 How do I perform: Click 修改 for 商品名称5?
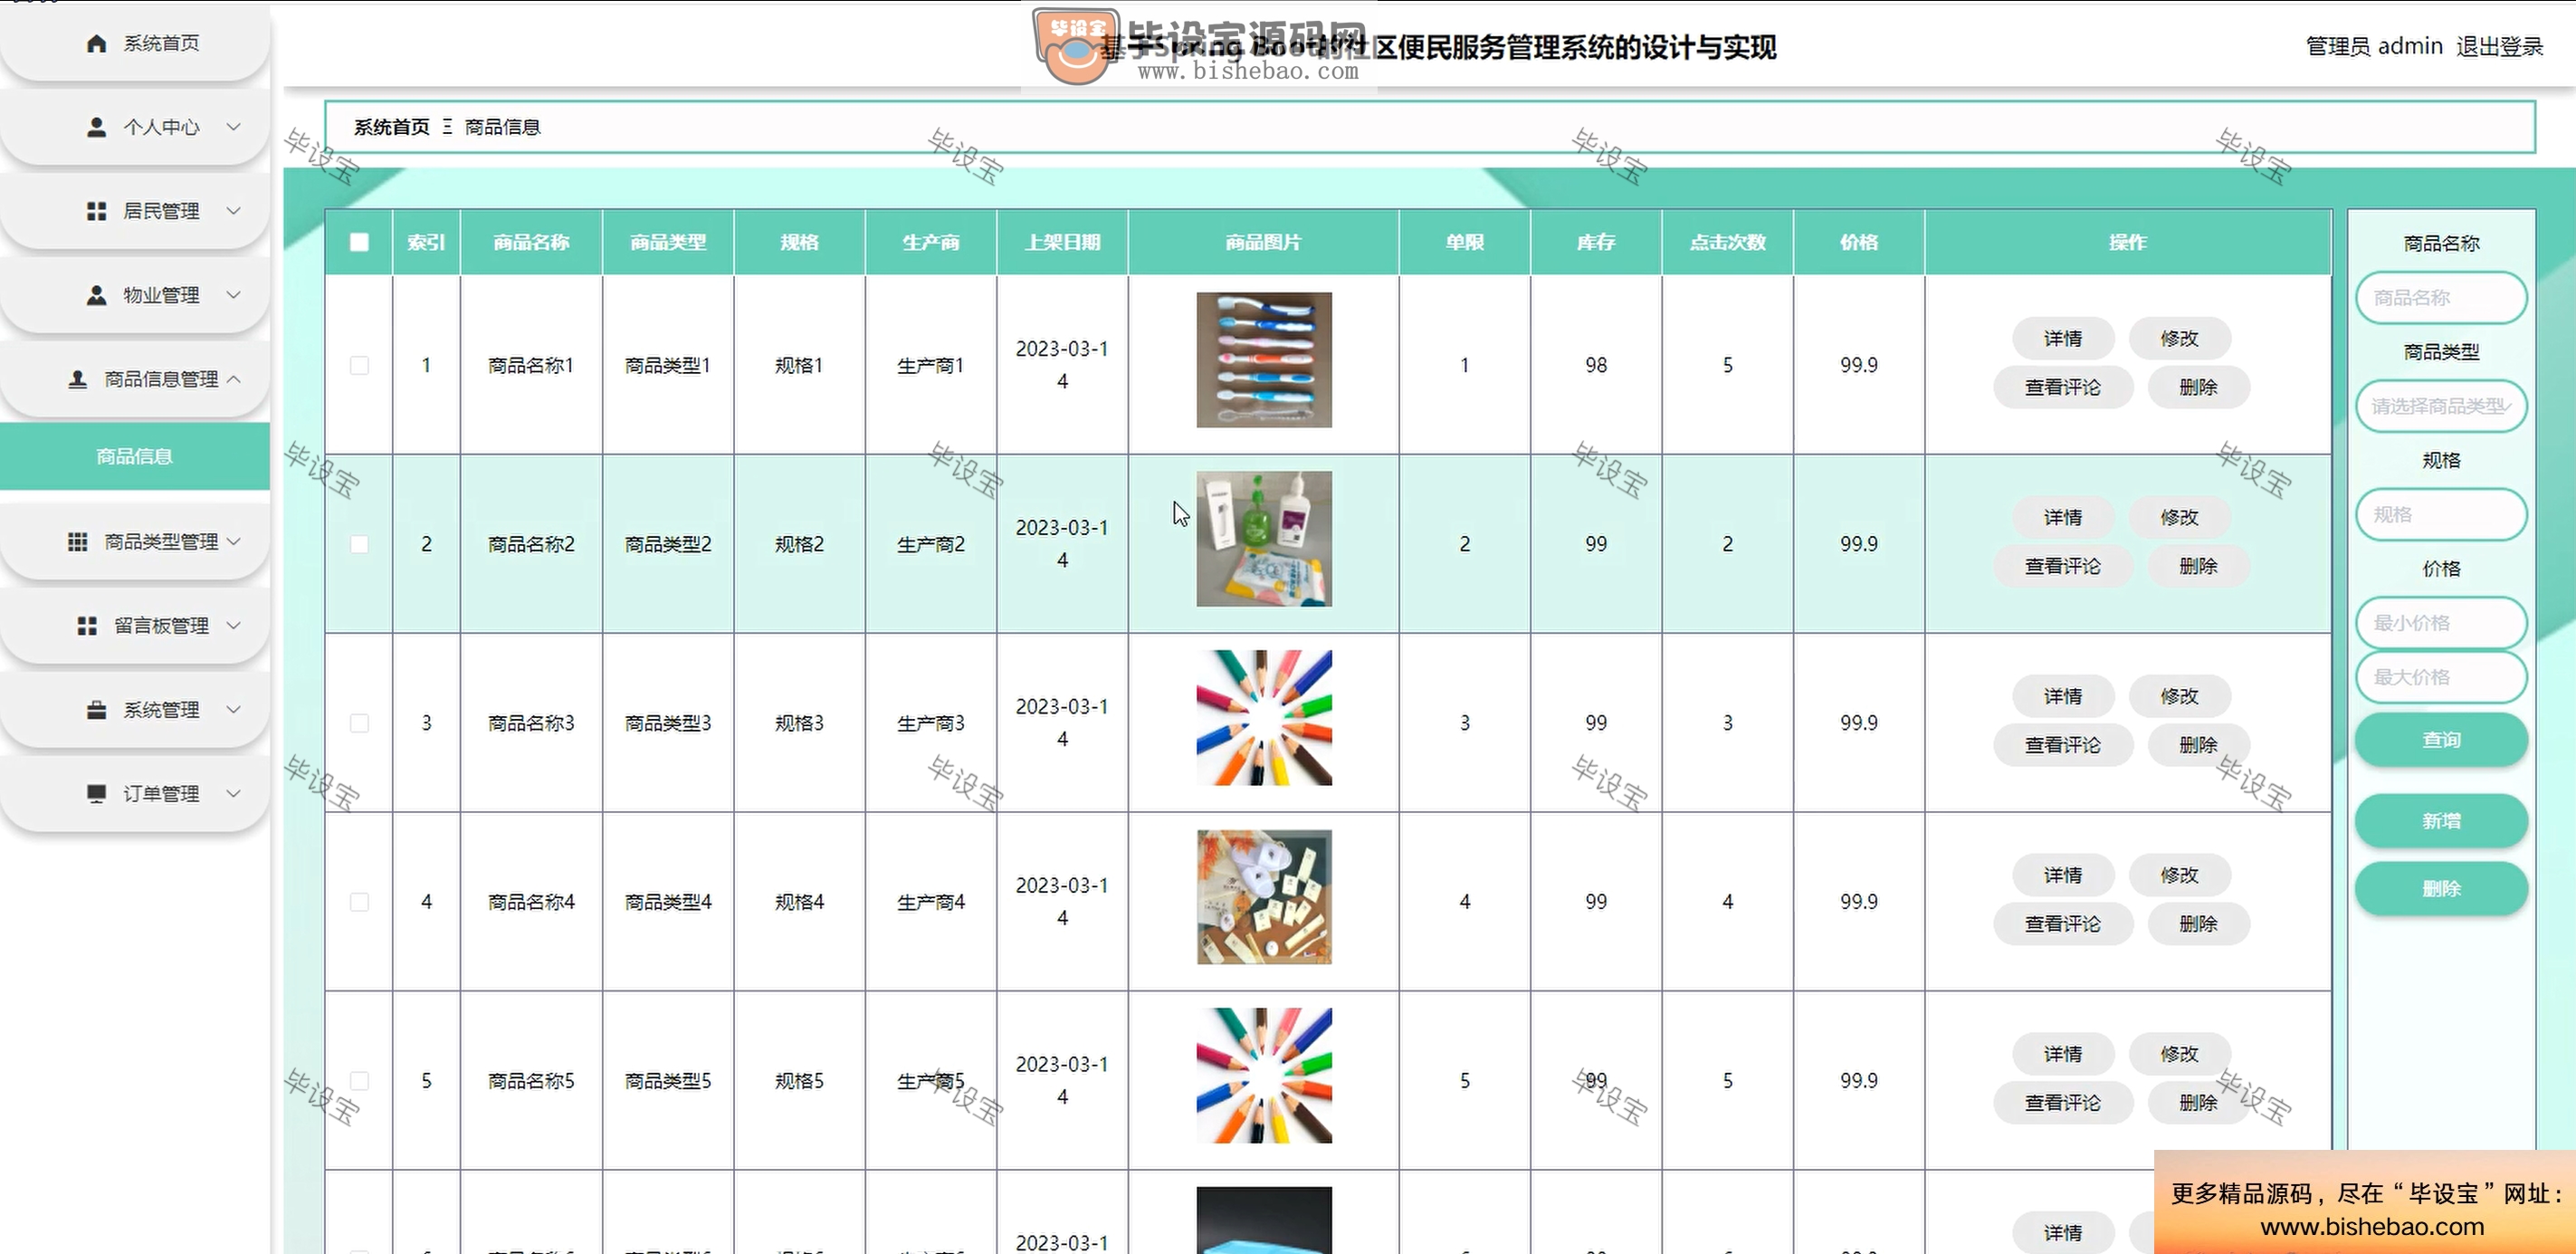point(2179,1054)
